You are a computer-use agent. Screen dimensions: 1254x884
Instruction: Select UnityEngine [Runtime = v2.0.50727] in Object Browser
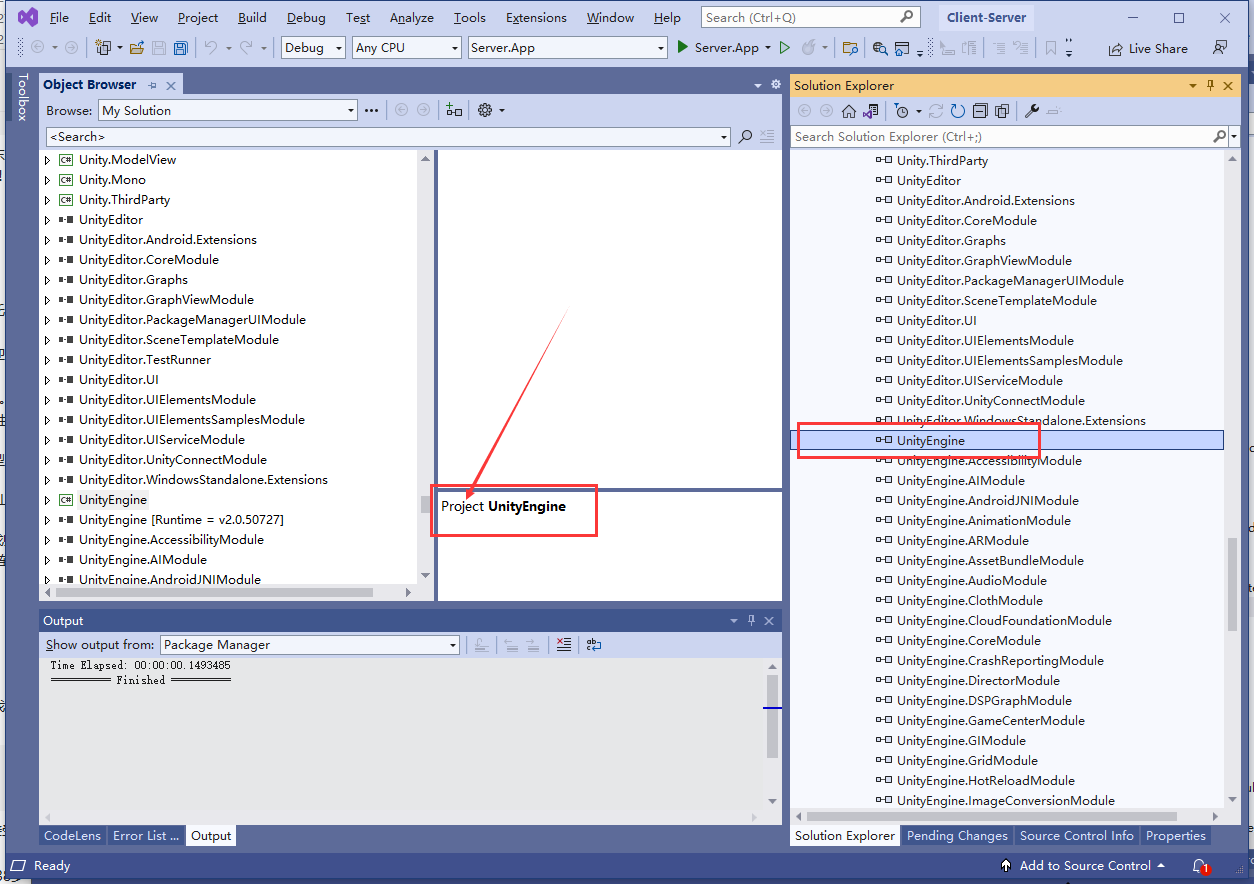pos(181,520)
